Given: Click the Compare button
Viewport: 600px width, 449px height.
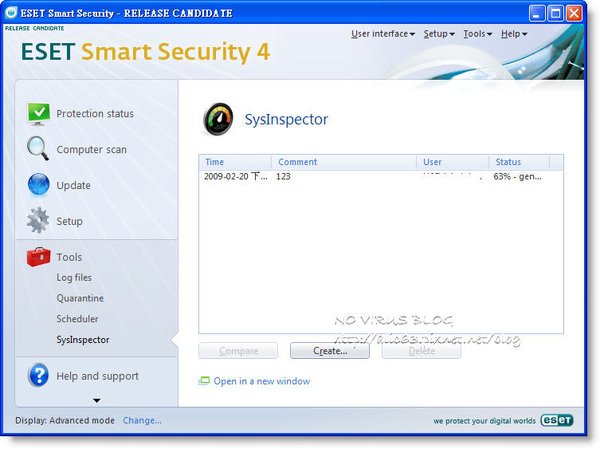Looking at the screenshot, I should [238, 351].
